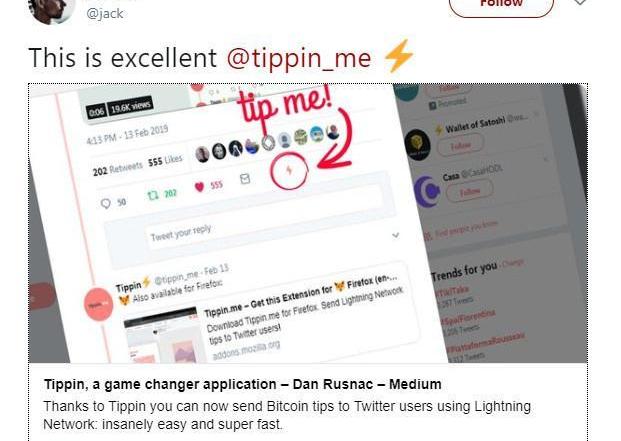The width and height of the screenshot is (621, 441).
Task: Click the red heart like icon
Action: tap(200, 186)
